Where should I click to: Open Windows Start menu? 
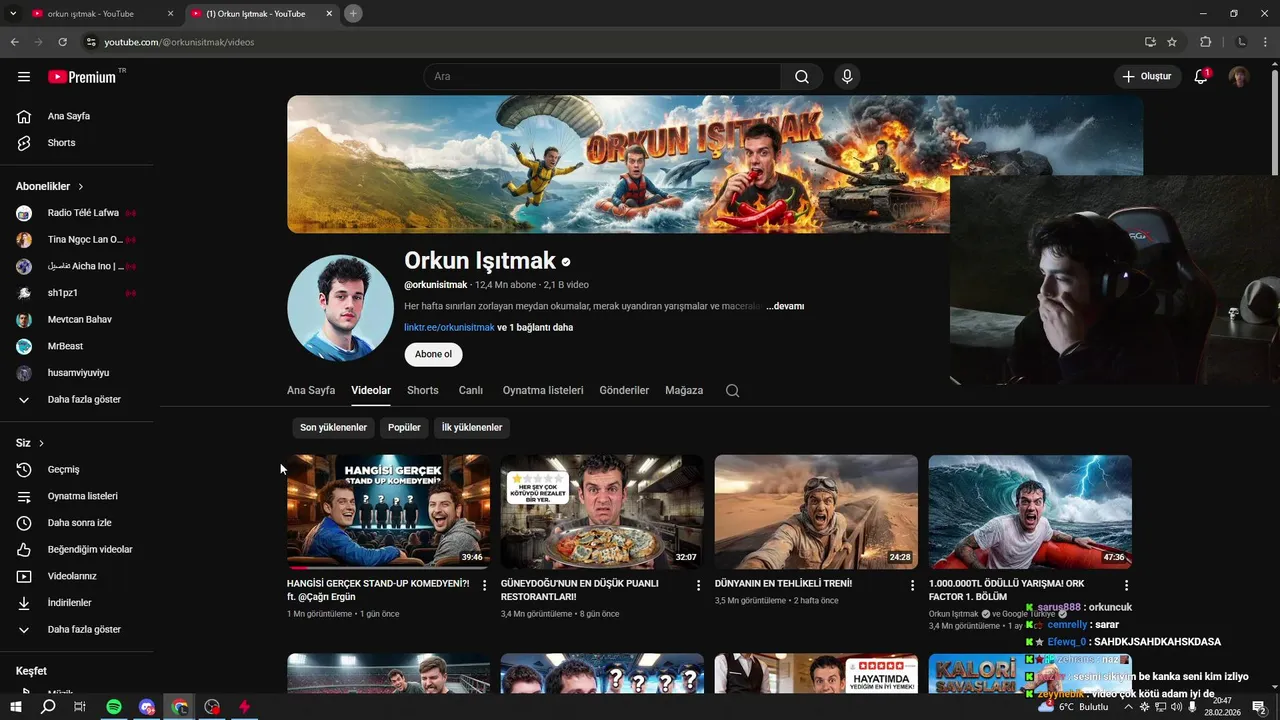pos(16,707)
